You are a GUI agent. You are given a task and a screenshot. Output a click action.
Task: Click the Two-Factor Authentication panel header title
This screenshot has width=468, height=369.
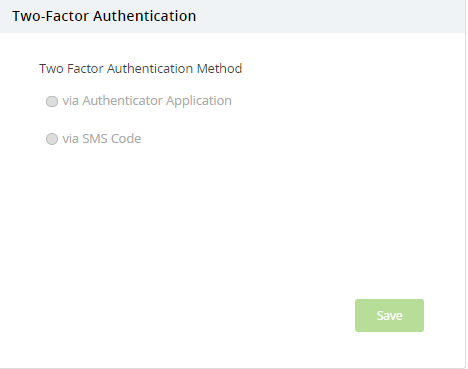104,16
